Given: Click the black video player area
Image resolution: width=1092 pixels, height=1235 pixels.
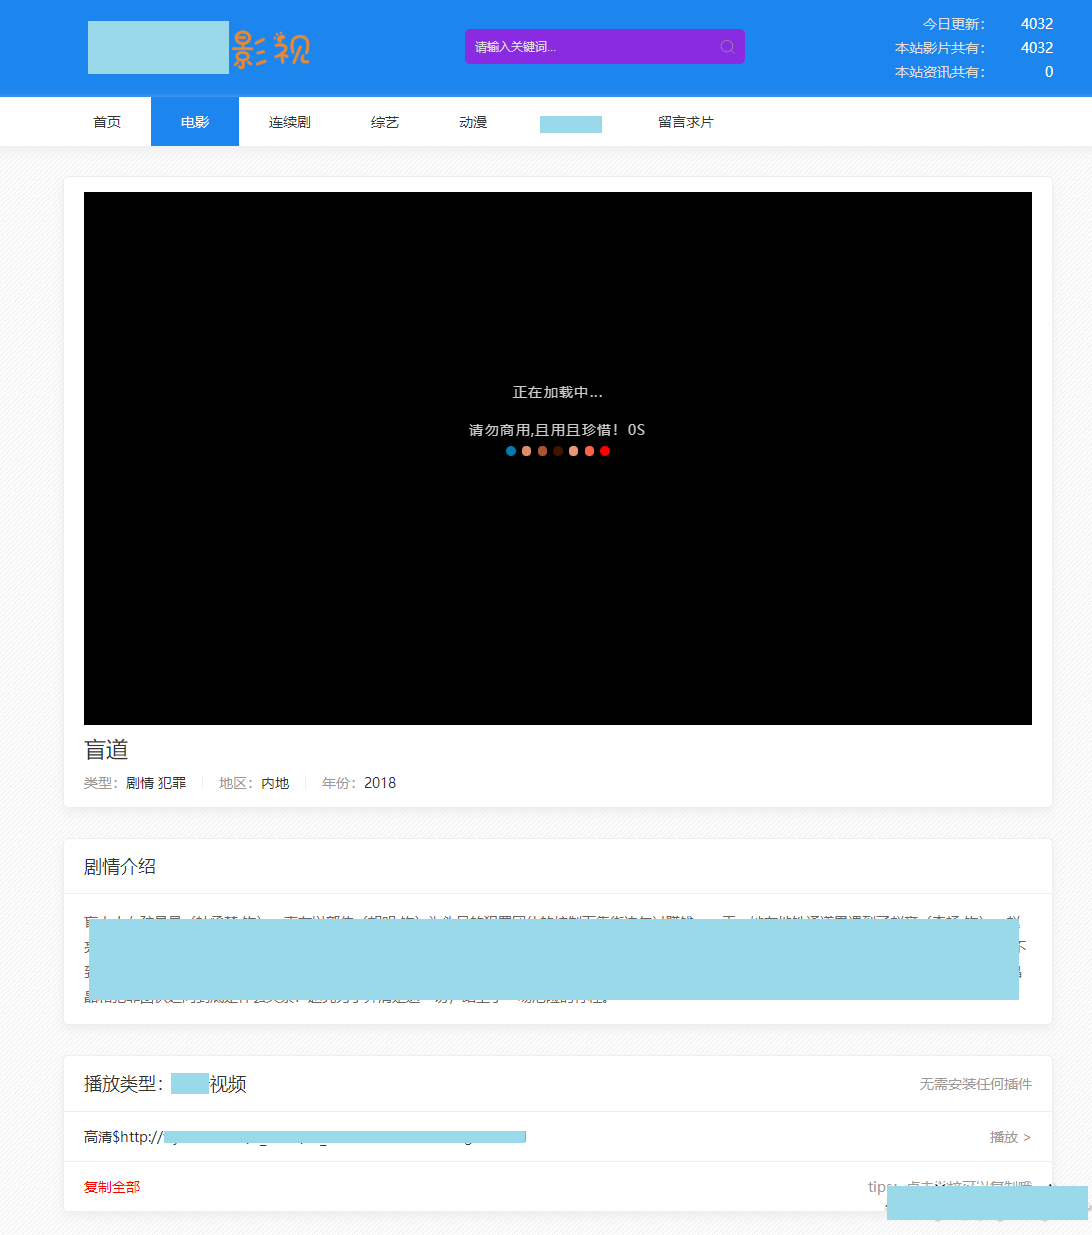Looking at the screenshot, I should tap(557, 580).
